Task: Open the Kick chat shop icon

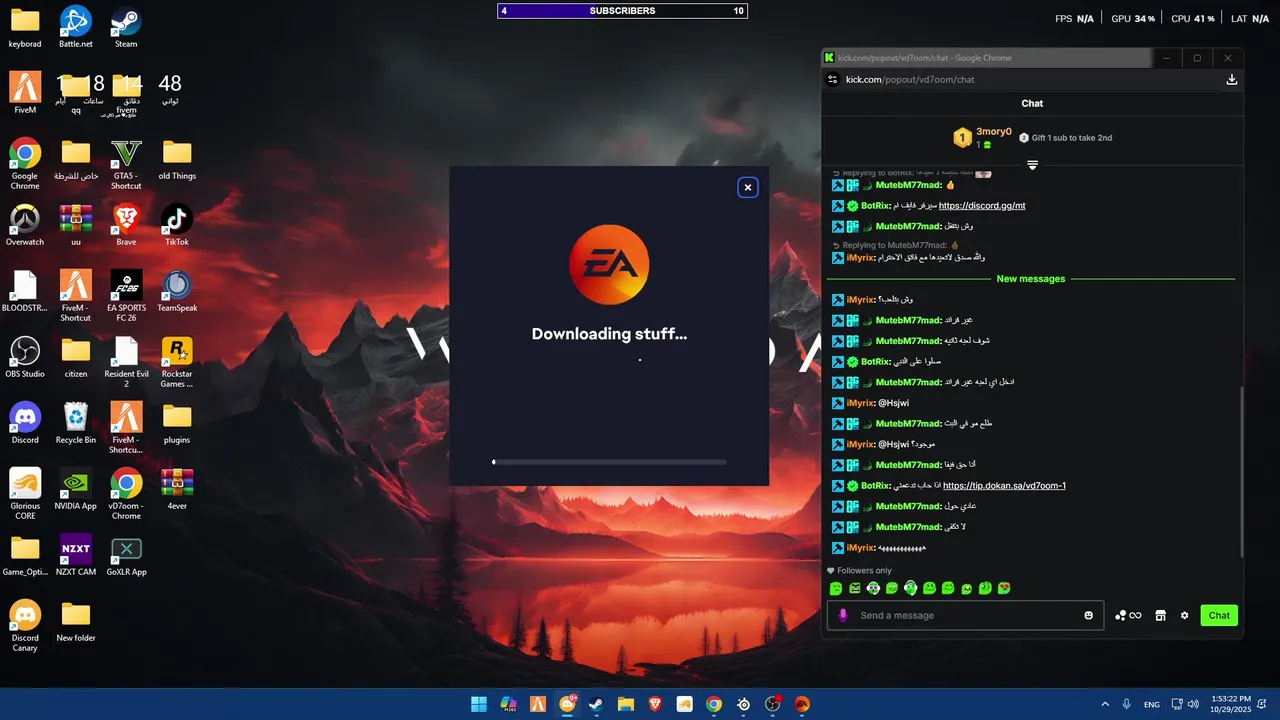Action: pyautogui.click(x=1160, y=615)
